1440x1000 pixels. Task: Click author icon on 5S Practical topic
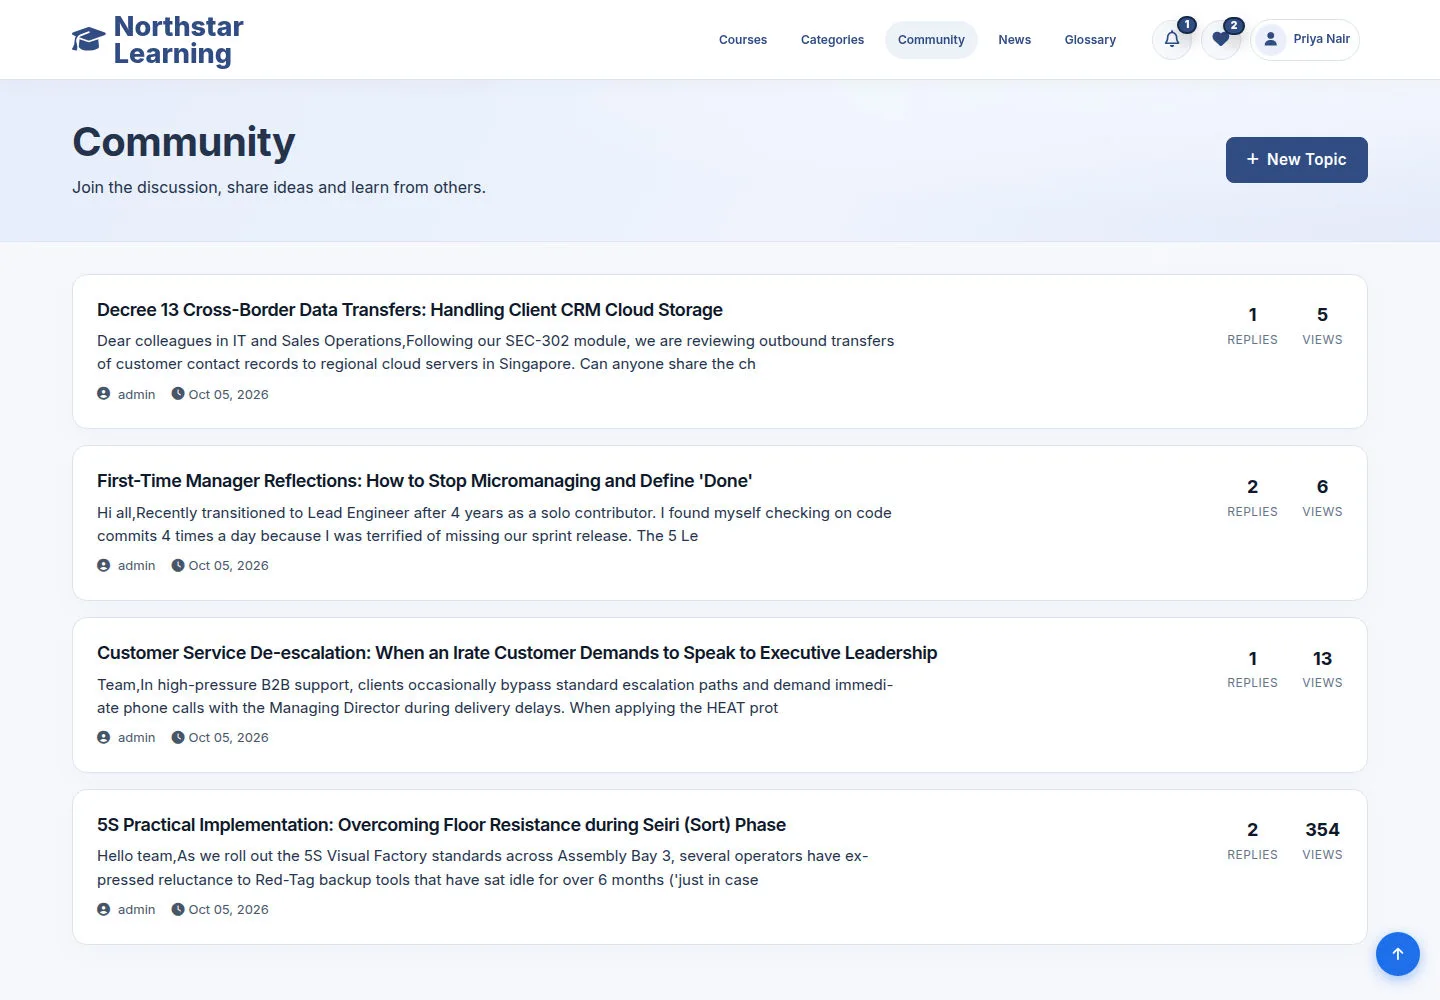click(x=104, y=909)
